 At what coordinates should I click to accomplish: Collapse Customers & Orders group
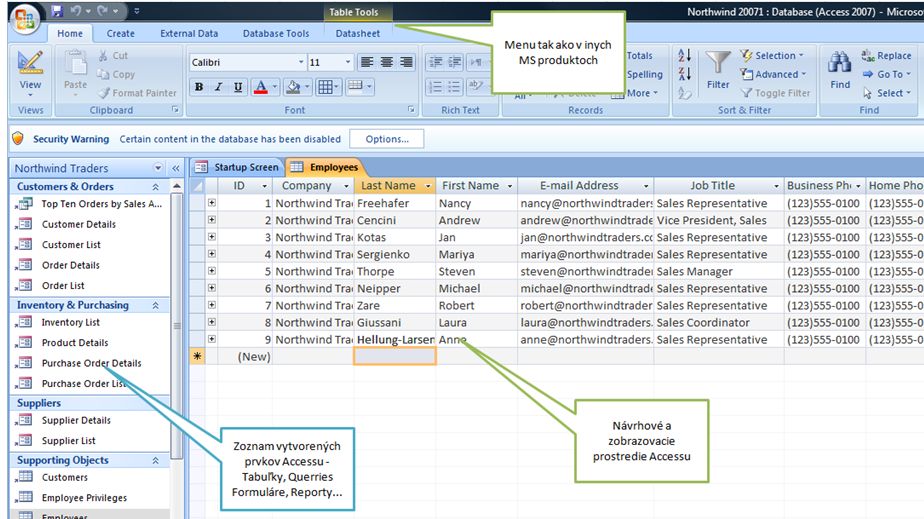156,187
